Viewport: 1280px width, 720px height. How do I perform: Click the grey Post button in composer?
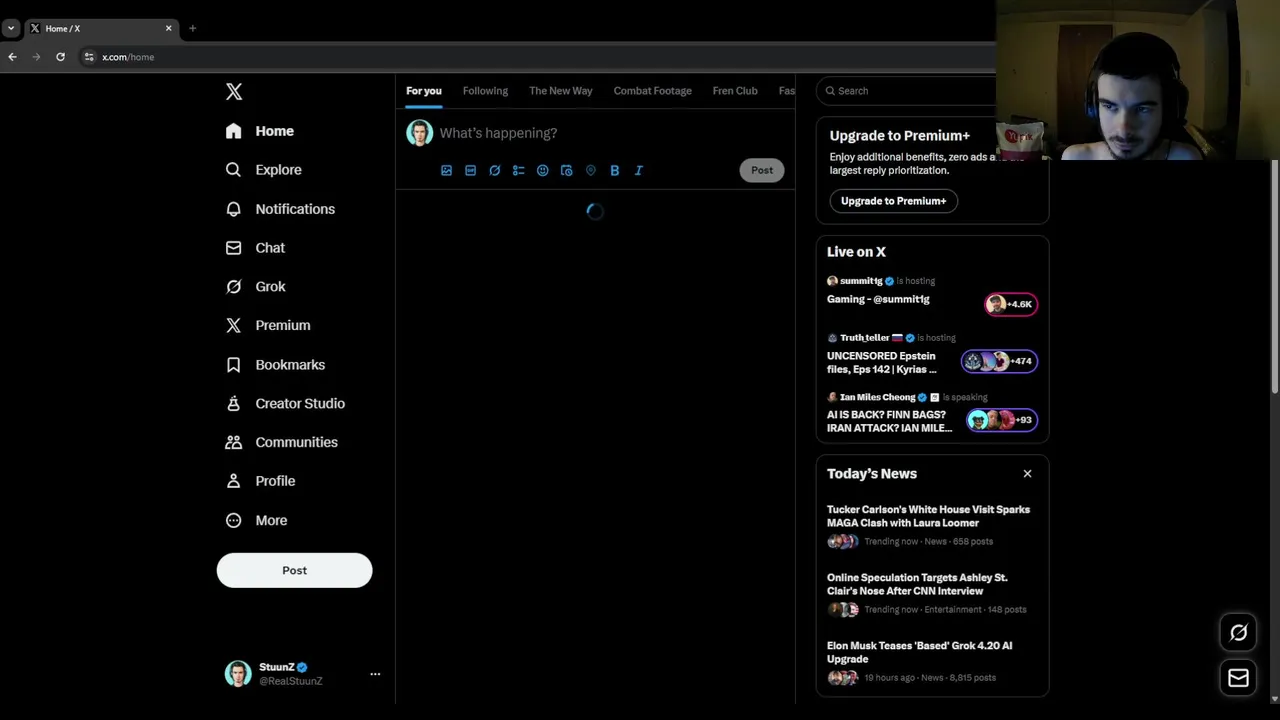point(762,170)
